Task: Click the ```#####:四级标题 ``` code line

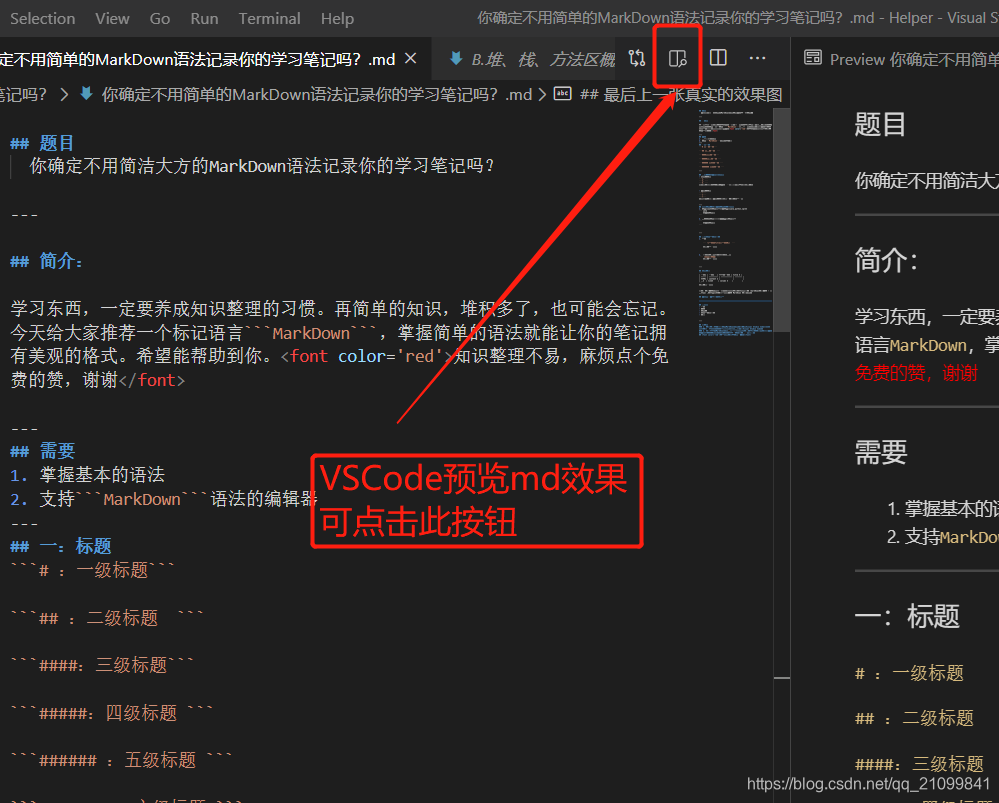Action: pyautogui.click(x=111, y=713)
